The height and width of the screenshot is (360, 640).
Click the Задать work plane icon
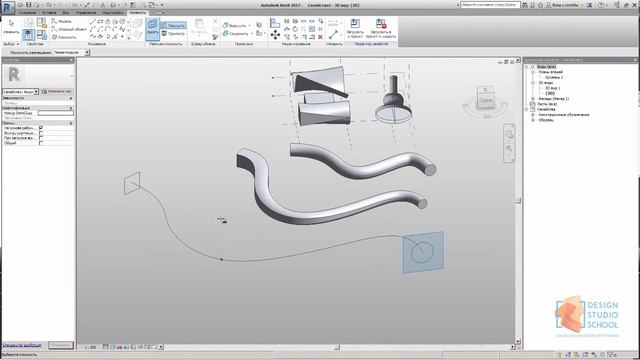click(x=152, y=28)
